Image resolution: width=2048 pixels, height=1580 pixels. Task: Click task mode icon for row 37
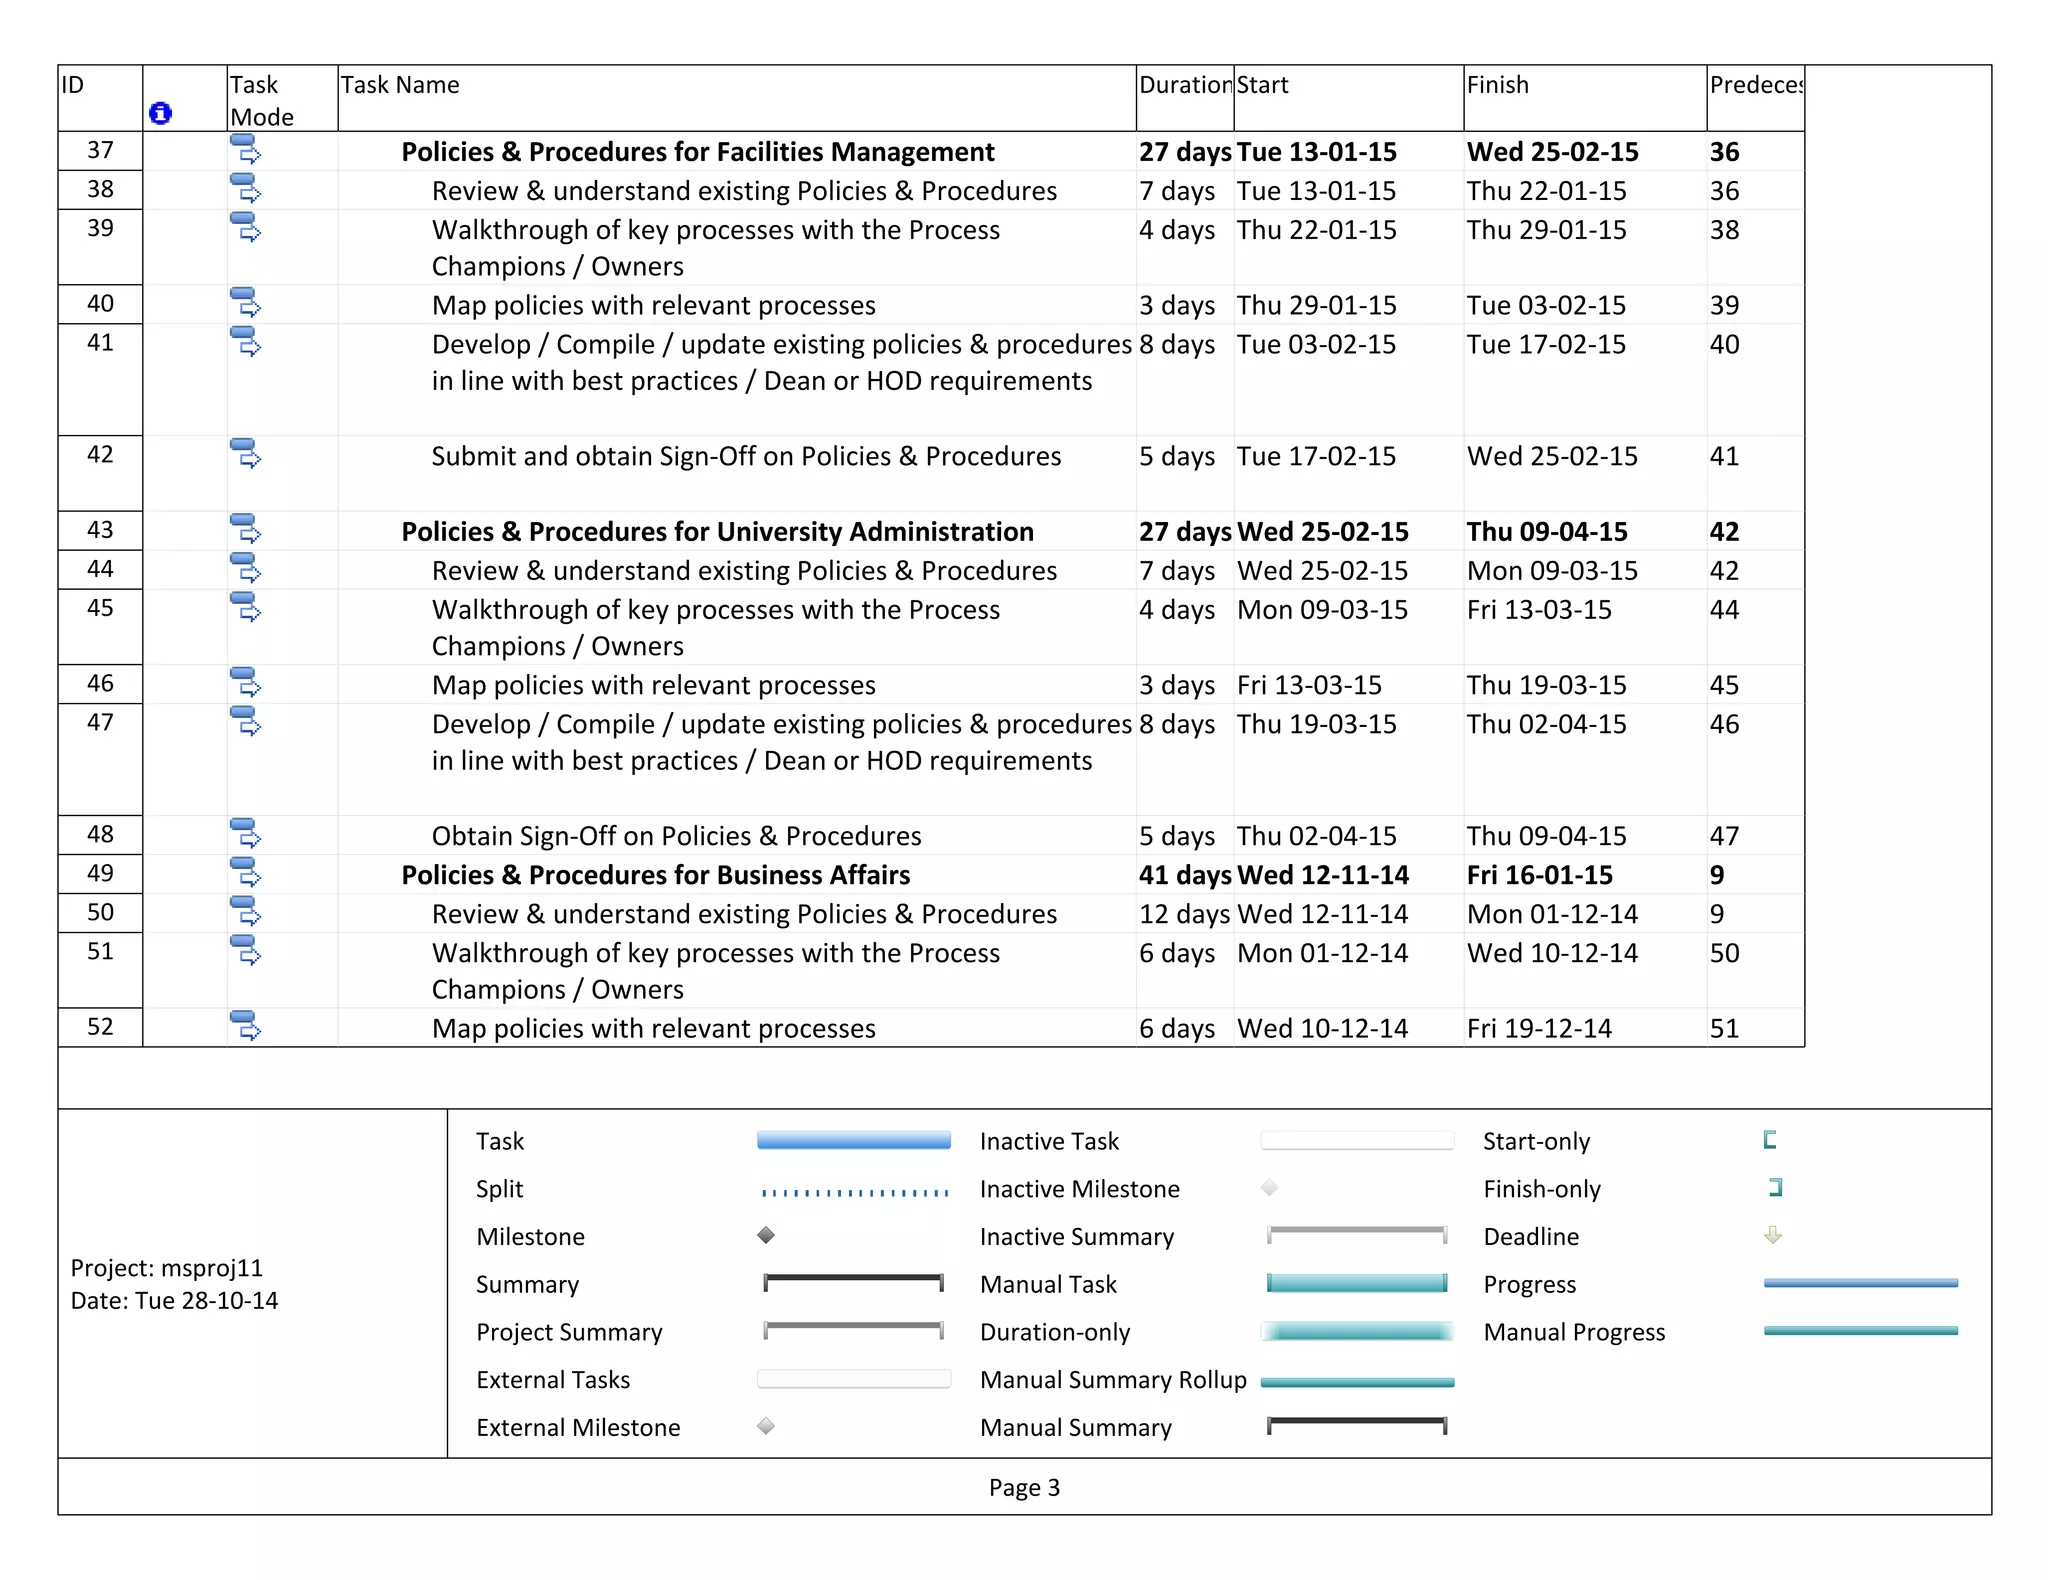click(246, 151)
